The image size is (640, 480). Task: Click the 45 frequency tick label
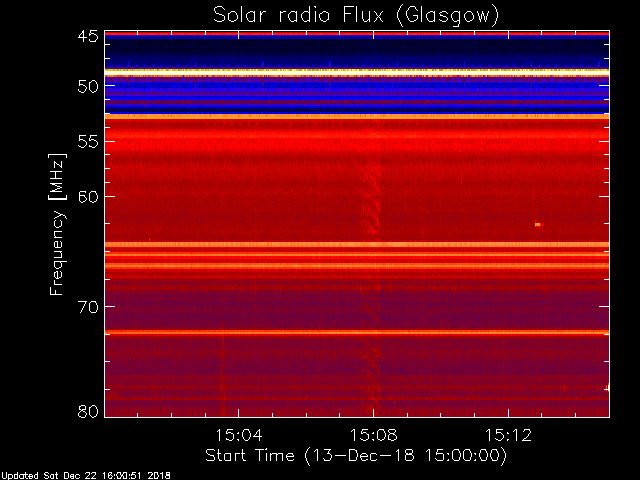[x=88, y=36]
